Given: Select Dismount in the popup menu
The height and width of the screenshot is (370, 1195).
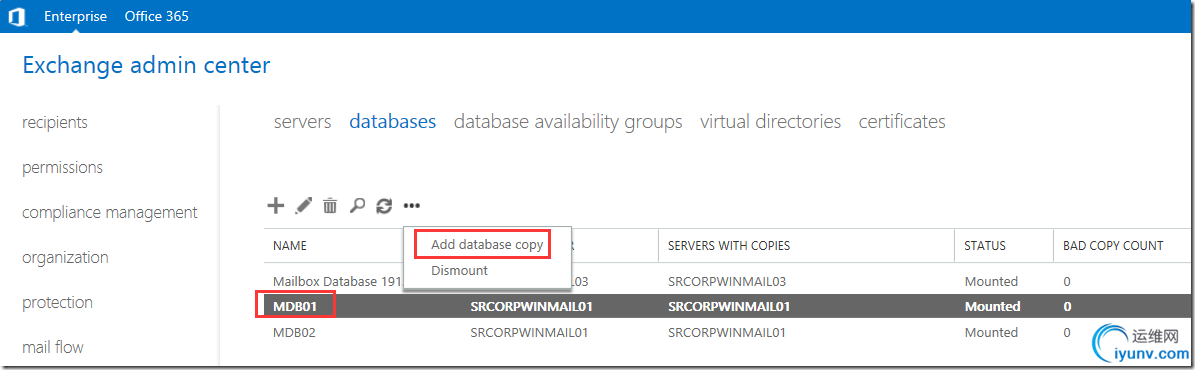Looking at the screenshot, I should [x=460, y=270].
